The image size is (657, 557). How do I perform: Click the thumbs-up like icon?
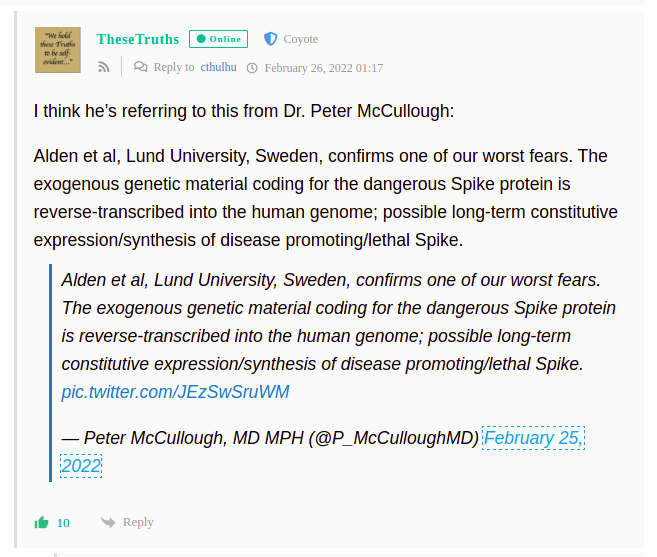41,523
